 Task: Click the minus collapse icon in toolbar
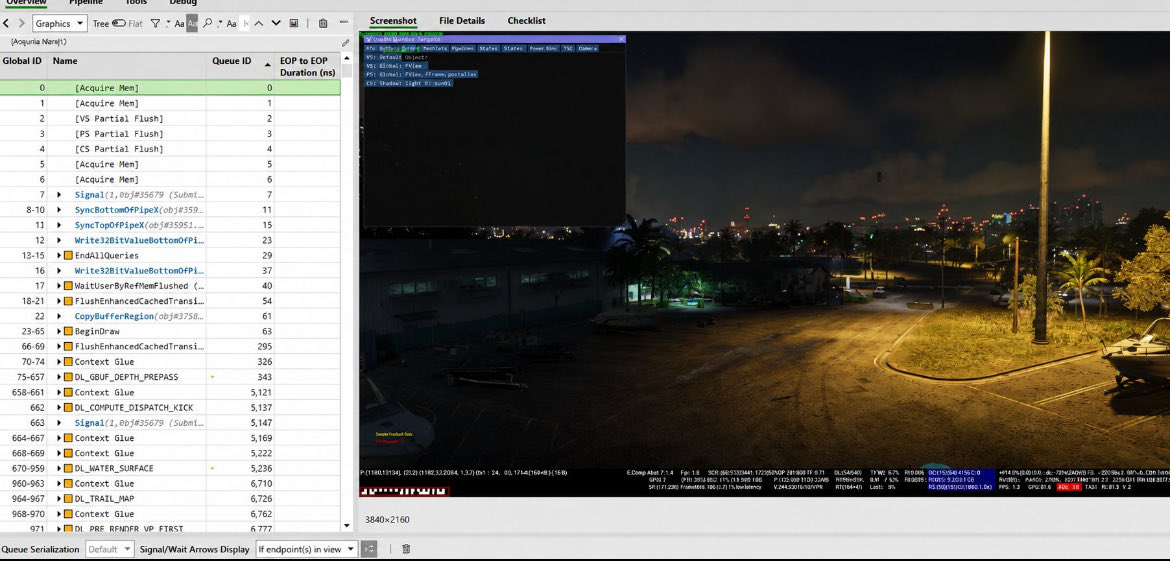click(x=343, y=24)
